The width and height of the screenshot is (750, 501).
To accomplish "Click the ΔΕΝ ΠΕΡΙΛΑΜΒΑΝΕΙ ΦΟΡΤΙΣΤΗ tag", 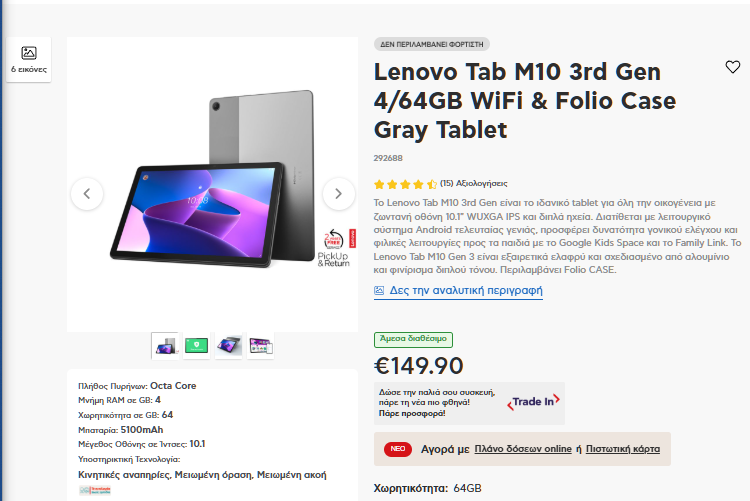I will point(431,44).
